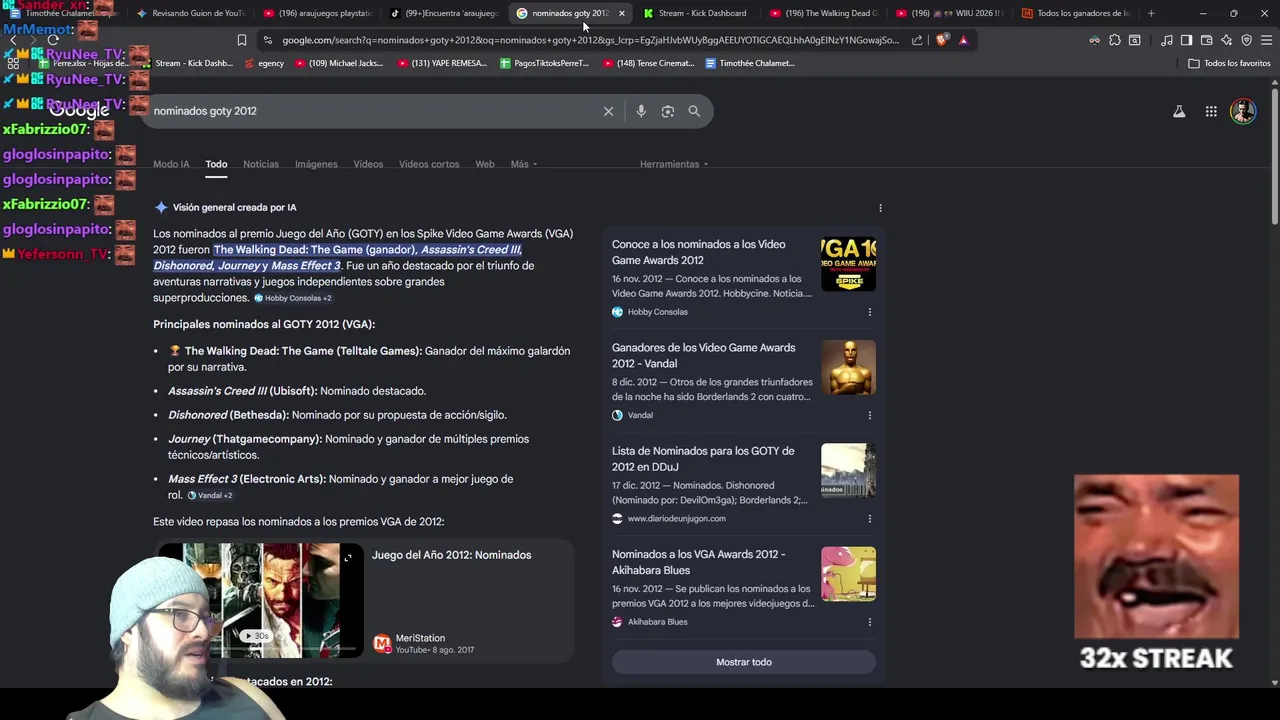Expand the Más search filter dropdown
The width and height of the screenshot is (1280, 720).
pyautogui.click(x=524, y=164)
